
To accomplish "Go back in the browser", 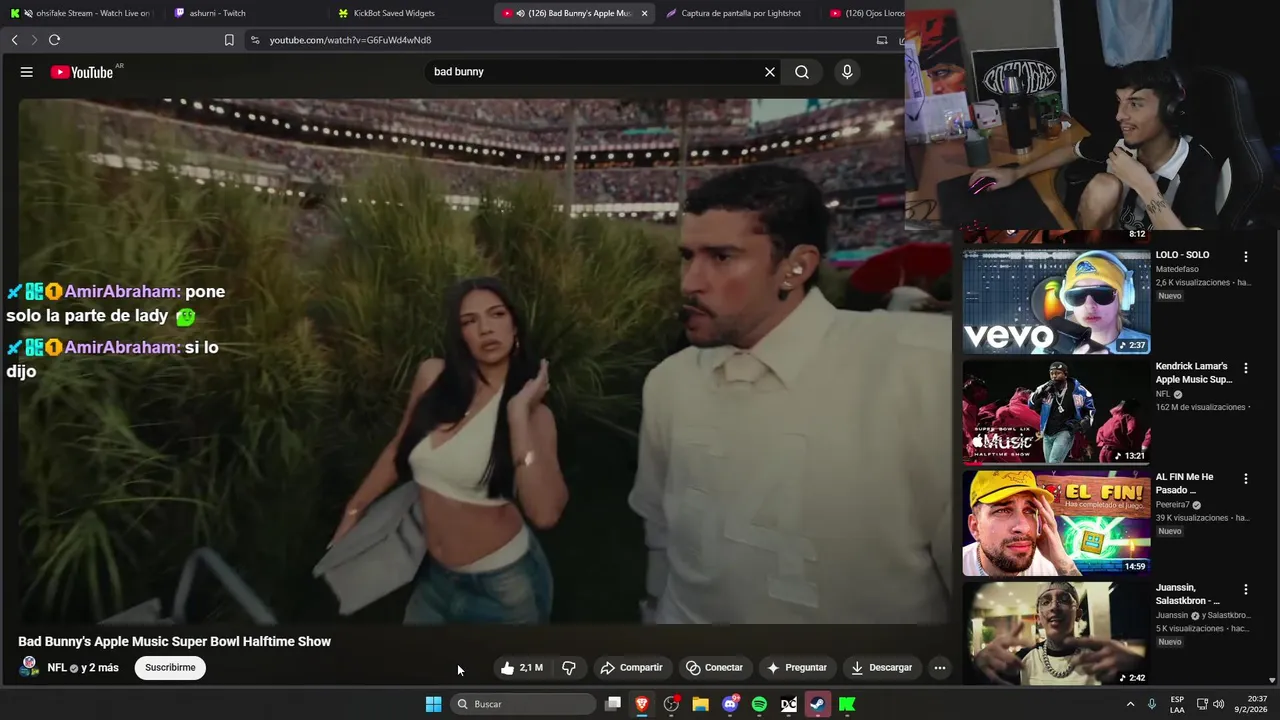I will [x=14, y=40].
